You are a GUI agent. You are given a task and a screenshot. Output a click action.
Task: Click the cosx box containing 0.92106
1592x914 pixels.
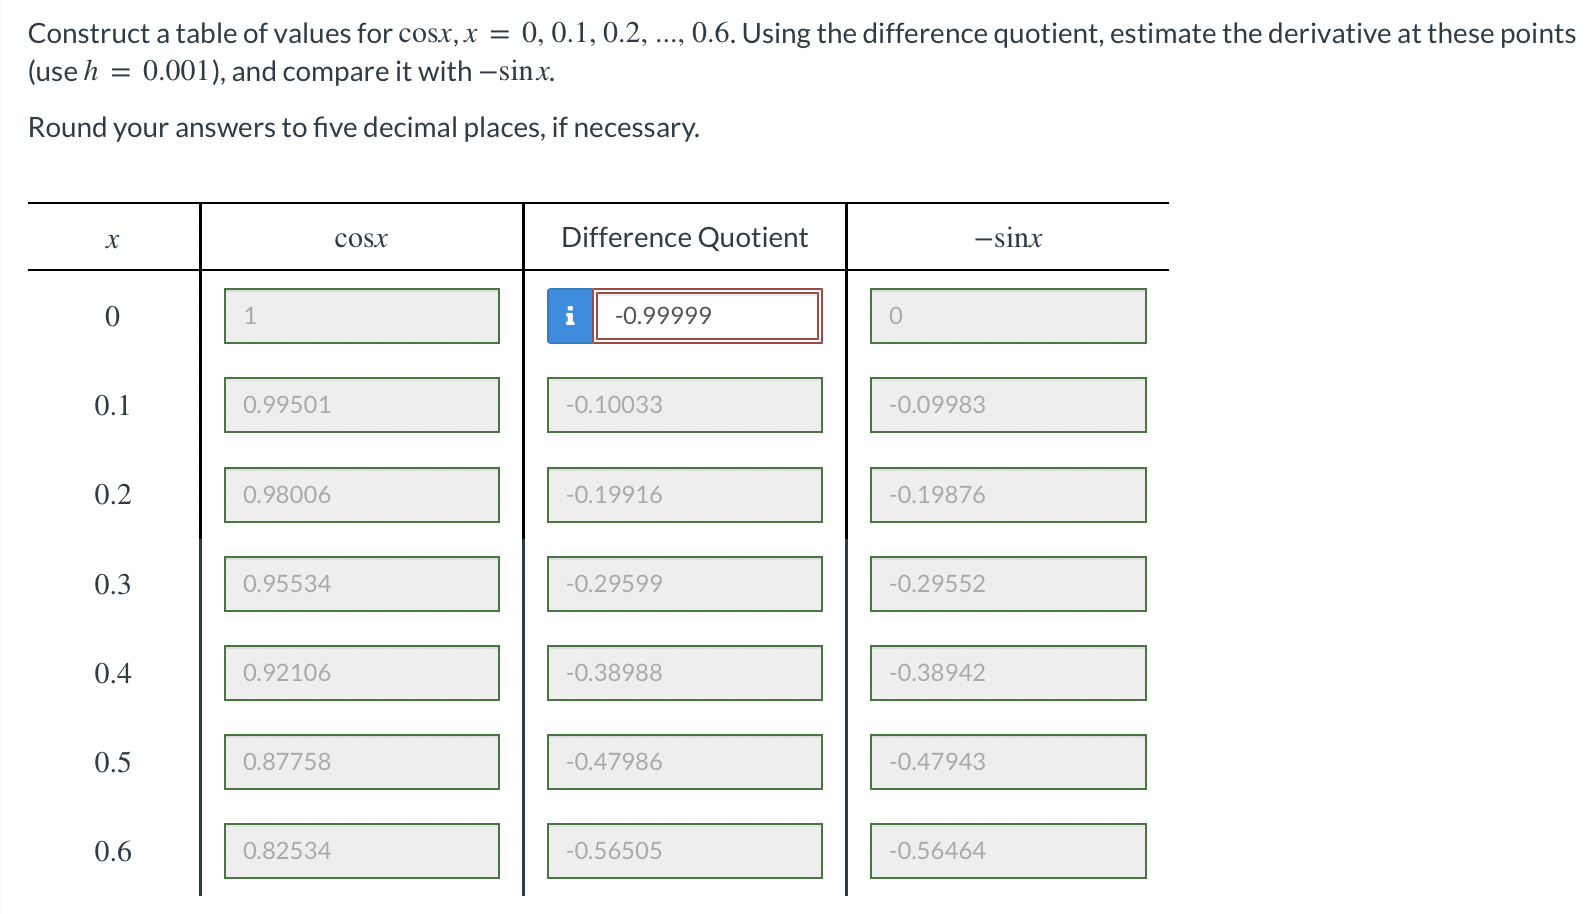[362, 673]
